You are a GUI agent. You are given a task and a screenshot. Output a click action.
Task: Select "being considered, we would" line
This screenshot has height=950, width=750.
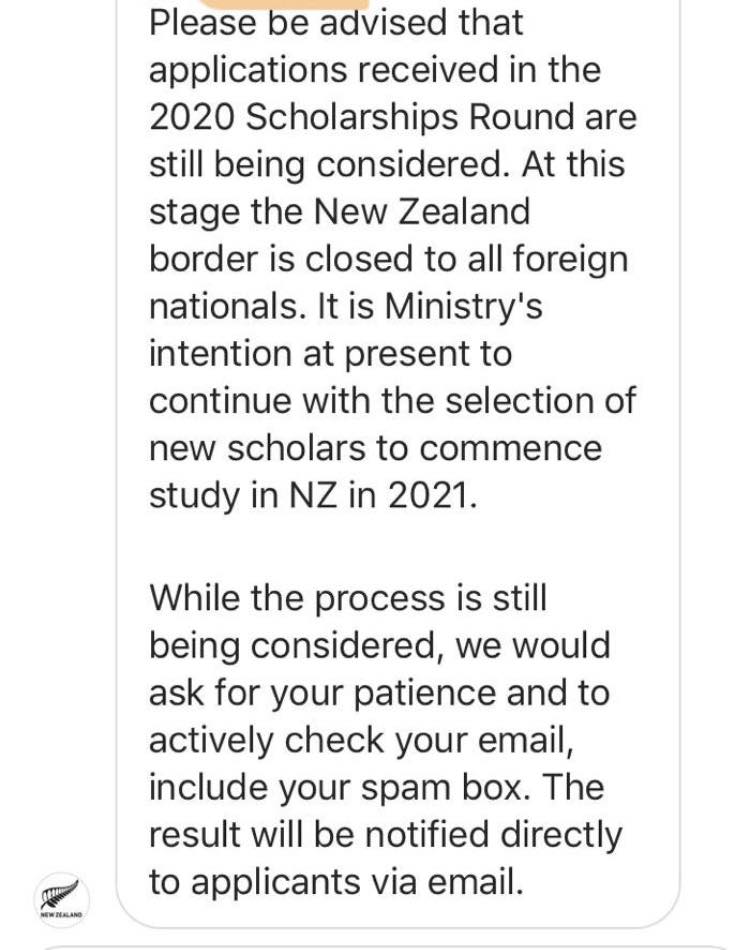point(379,645)
